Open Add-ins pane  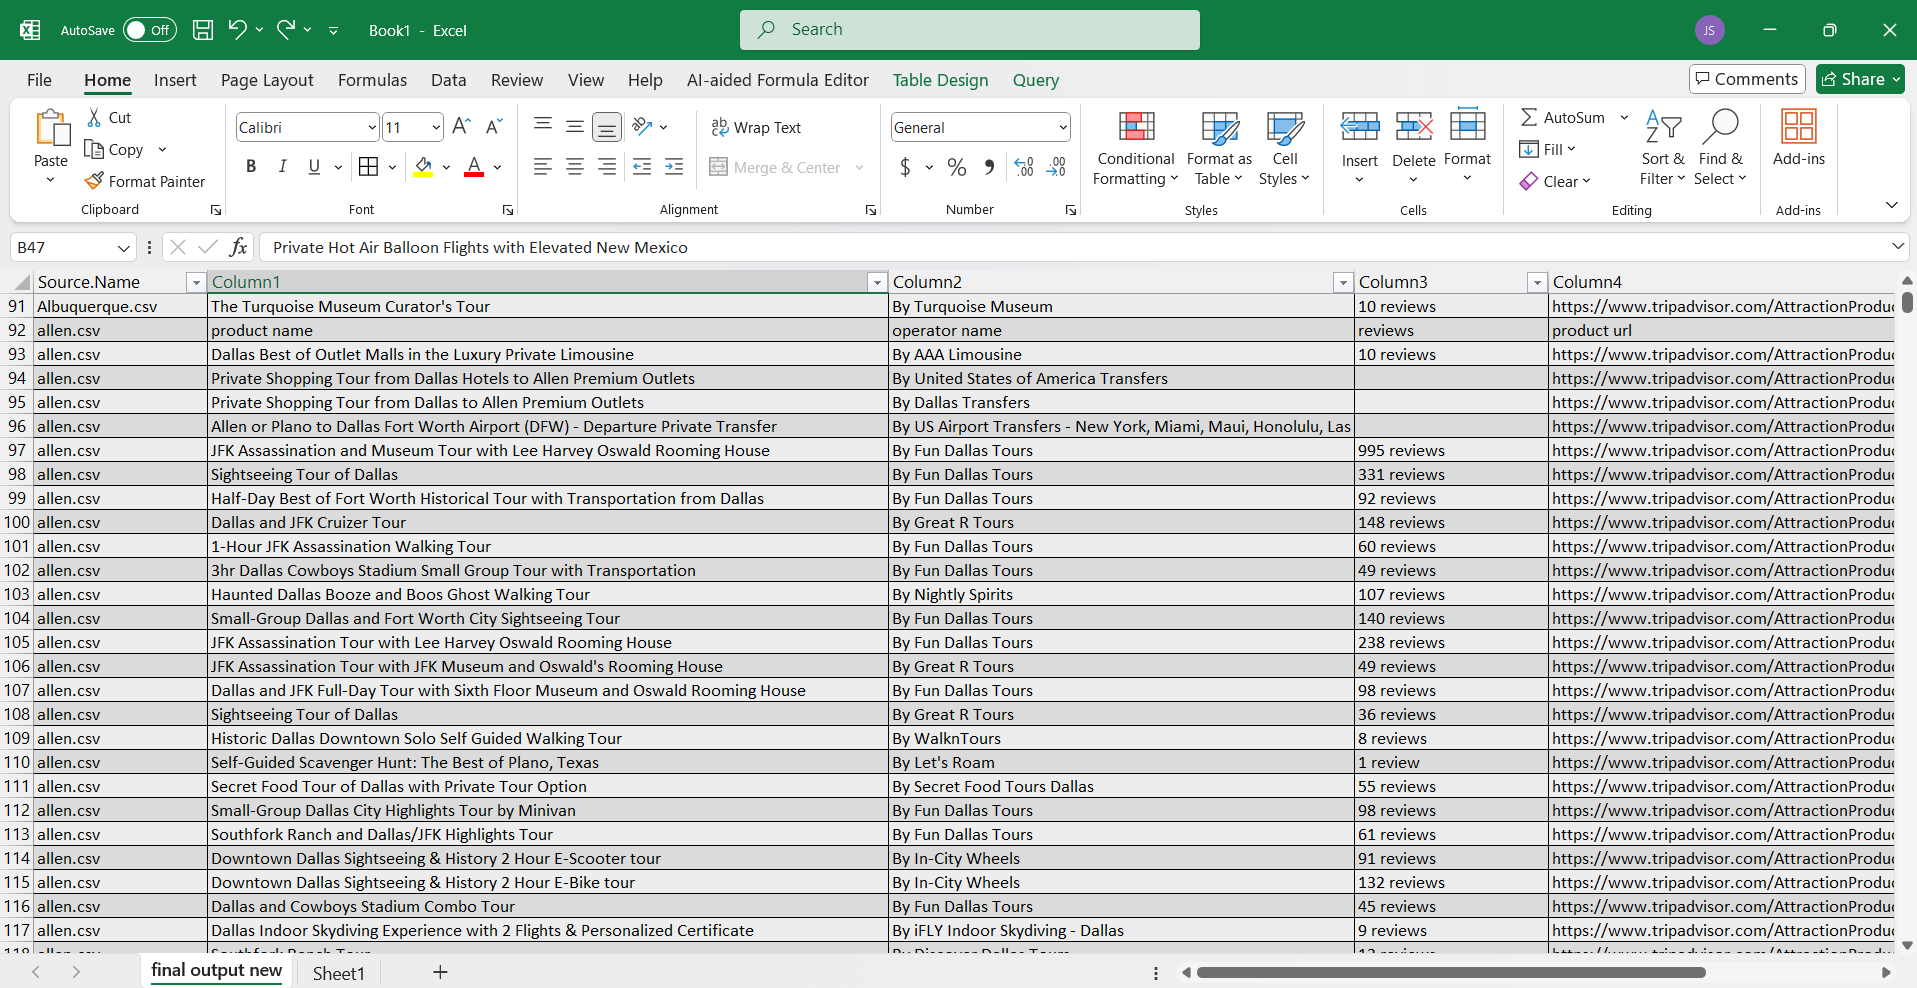point(1799,139)
